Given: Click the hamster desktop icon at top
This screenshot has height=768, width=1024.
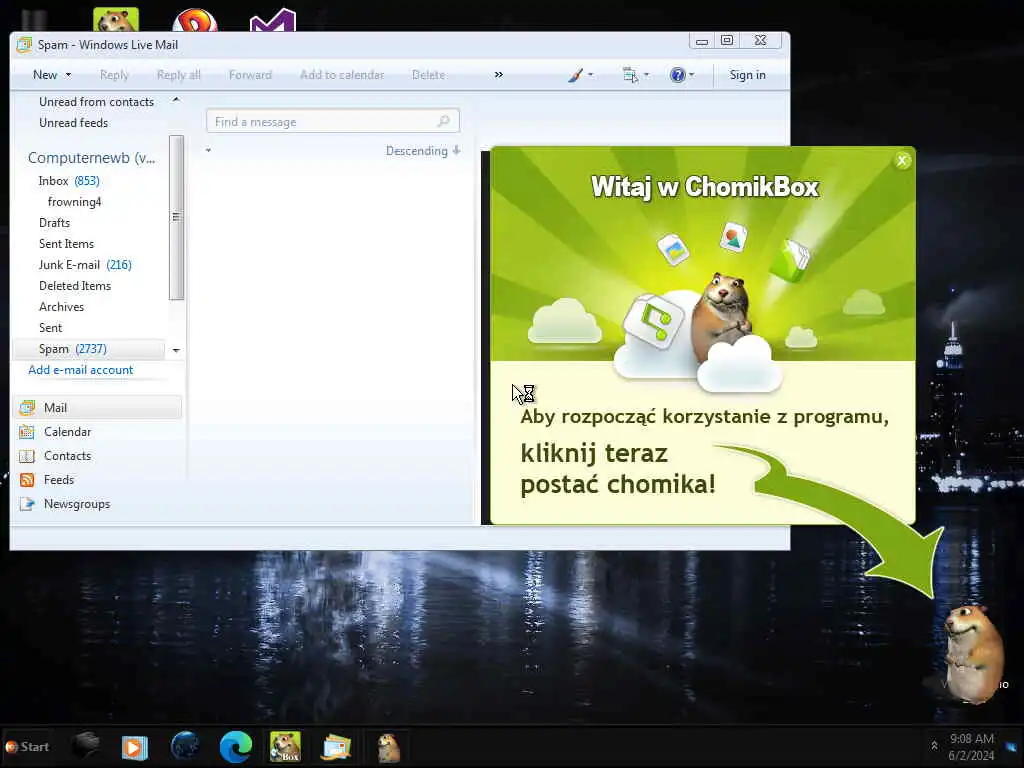Looking at the screenshot, I should point(116,20).
